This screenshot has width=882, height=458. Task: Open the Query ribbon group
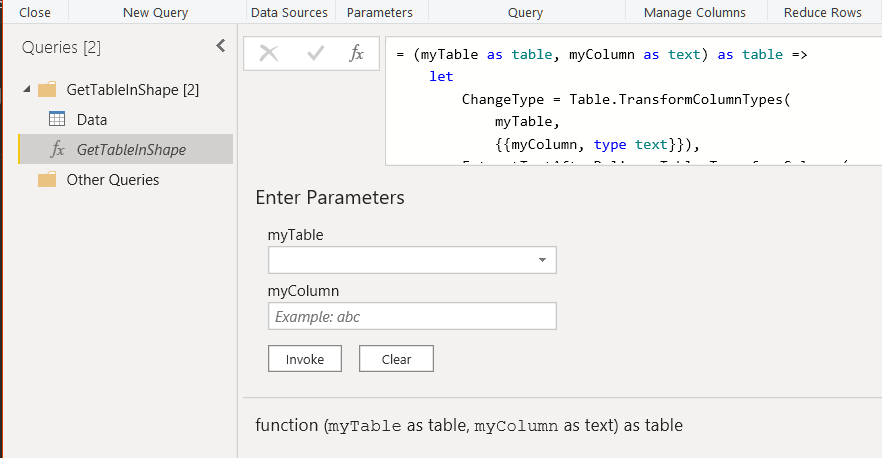pyautogui.click(x=525, y=12)
